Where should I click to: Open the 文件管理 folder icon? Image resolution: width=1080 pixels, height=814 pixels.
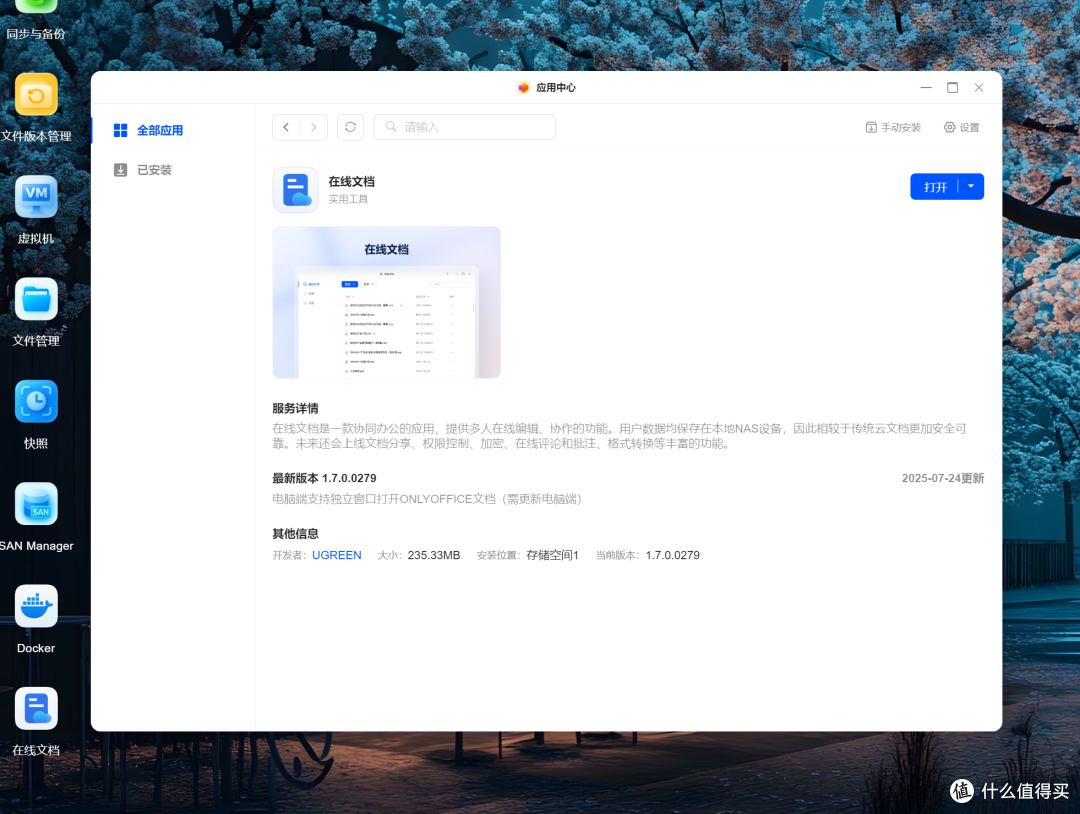click(x=37, y=299)
